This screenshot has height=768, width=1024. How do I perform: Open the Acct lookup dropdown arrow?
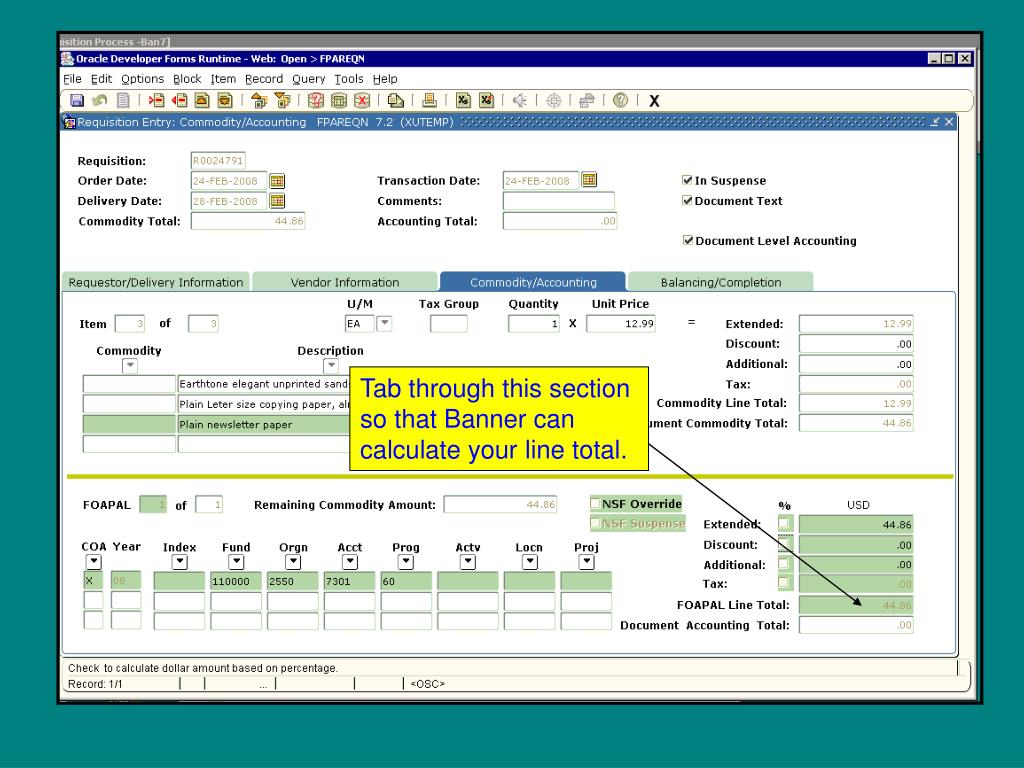350,562
